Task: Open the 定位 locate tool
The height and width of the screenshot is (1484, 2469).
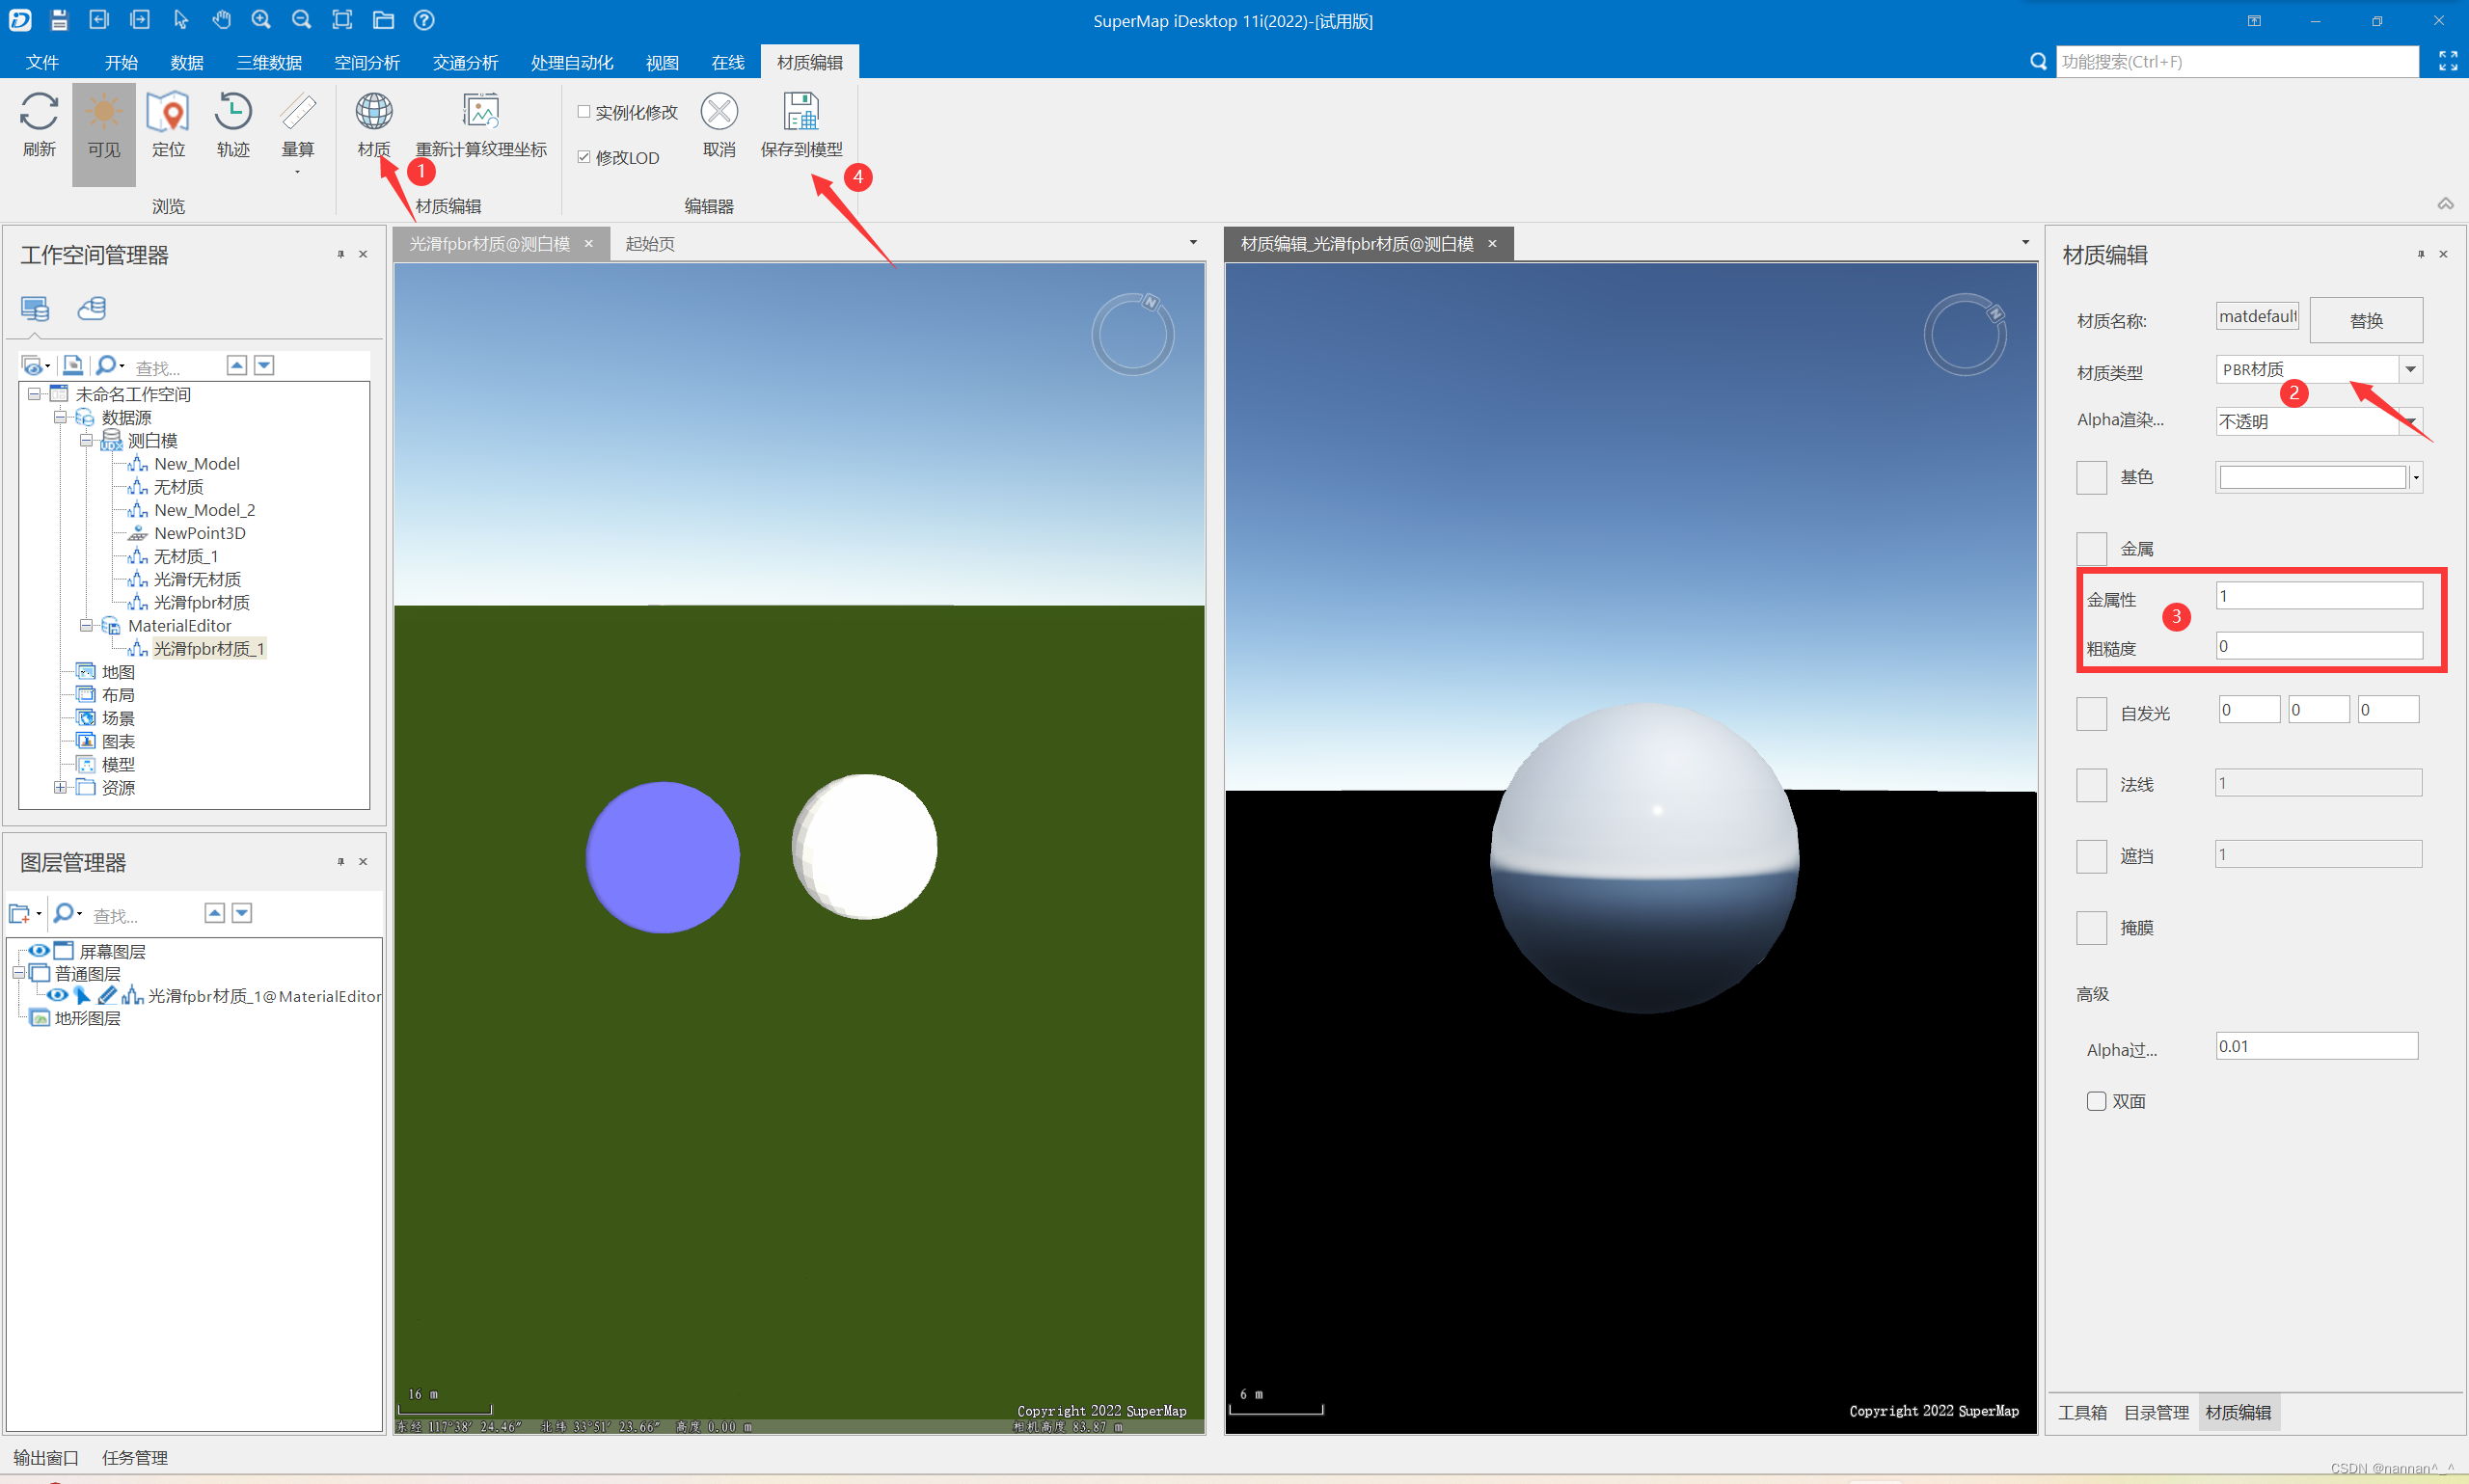Action: coord(168,112)
